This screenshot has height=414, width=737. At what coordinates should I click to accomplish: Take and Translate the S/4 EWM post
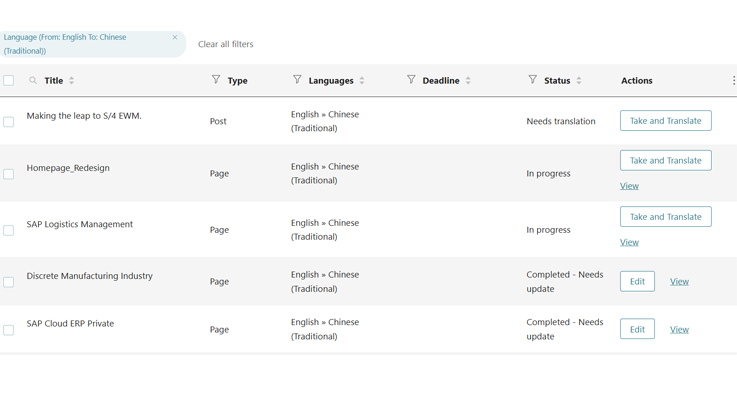click(665, 121)
